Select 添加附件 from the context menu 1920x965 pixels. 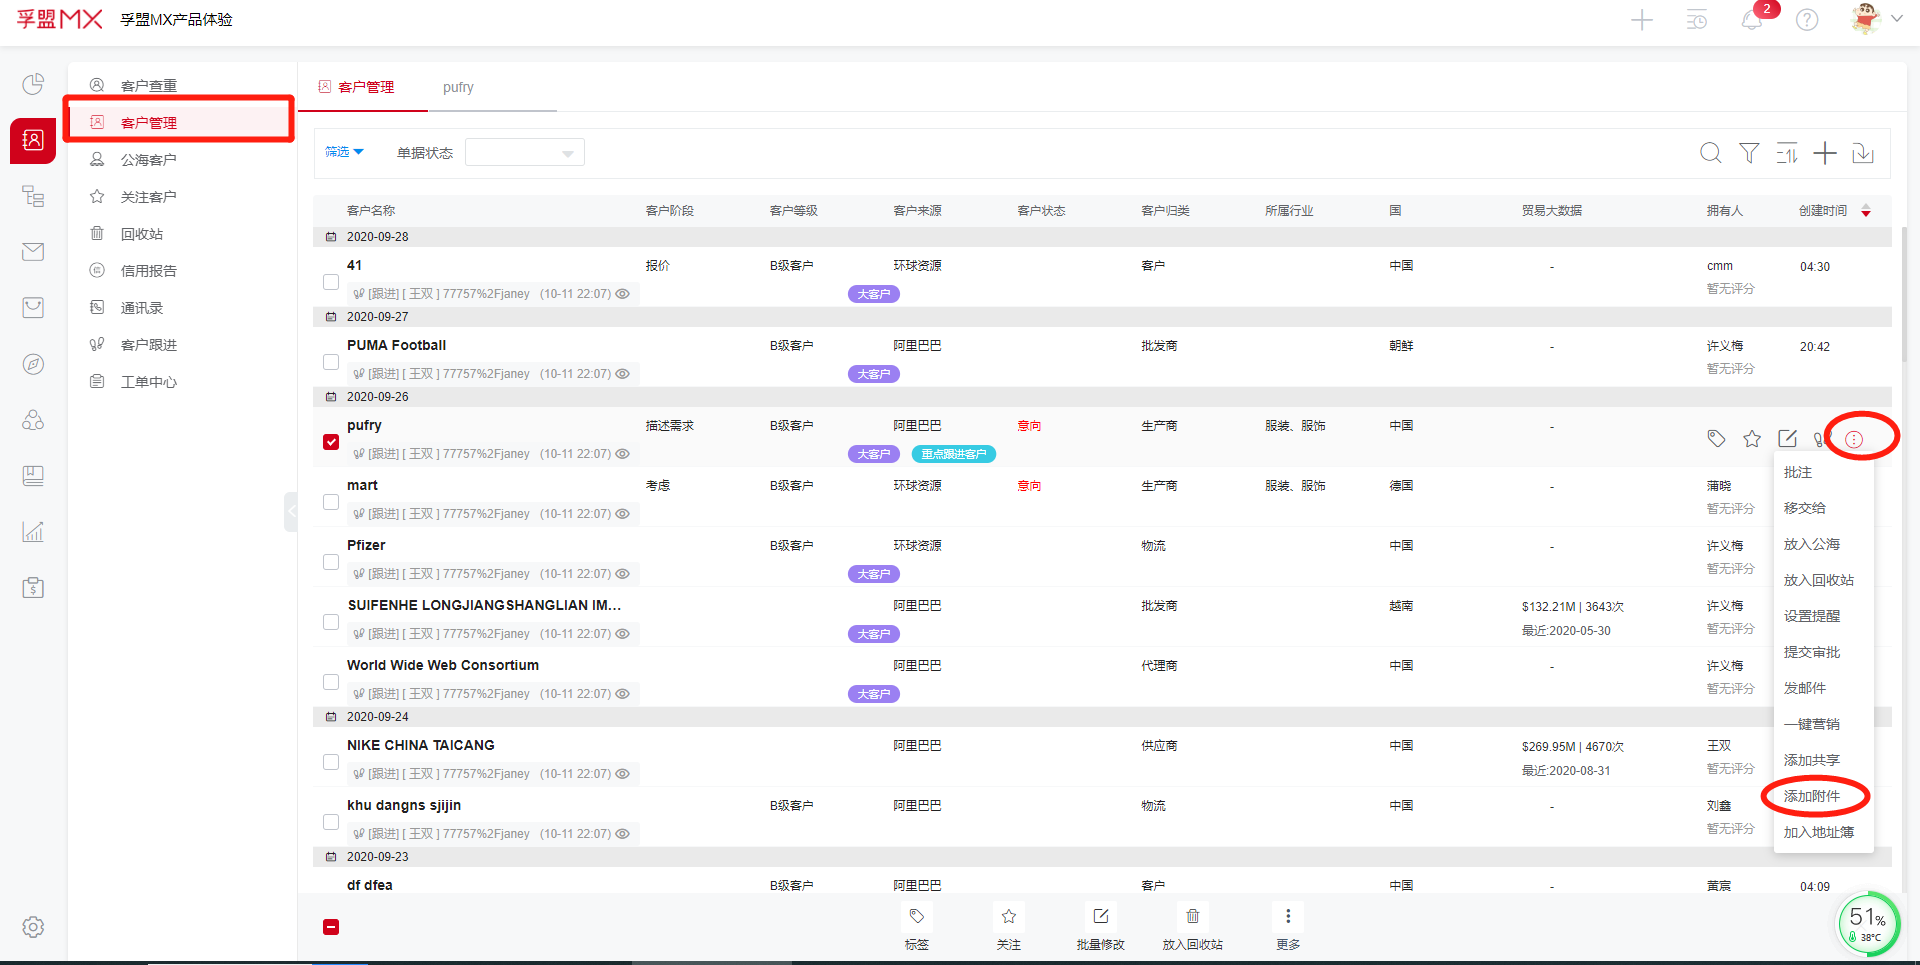pos(1811,796)
